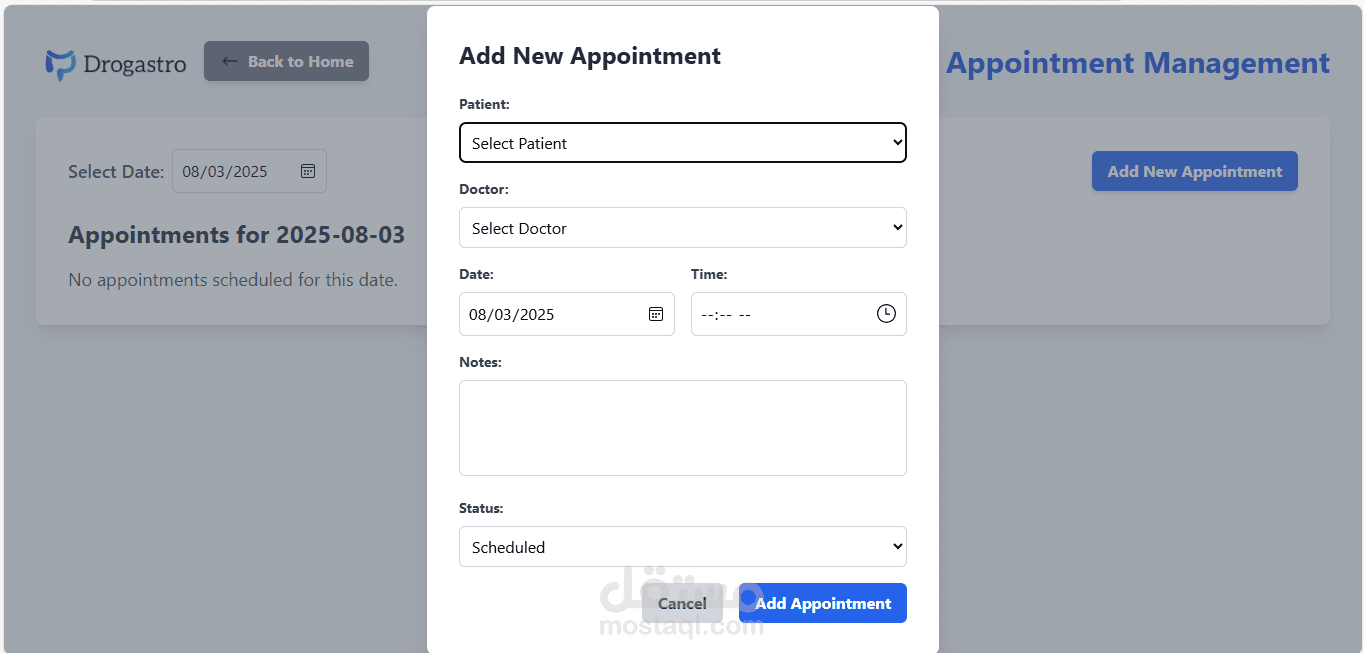Click the Select Patient combo box text
This screenshot has height=653, width=1364.
(519, 143)
